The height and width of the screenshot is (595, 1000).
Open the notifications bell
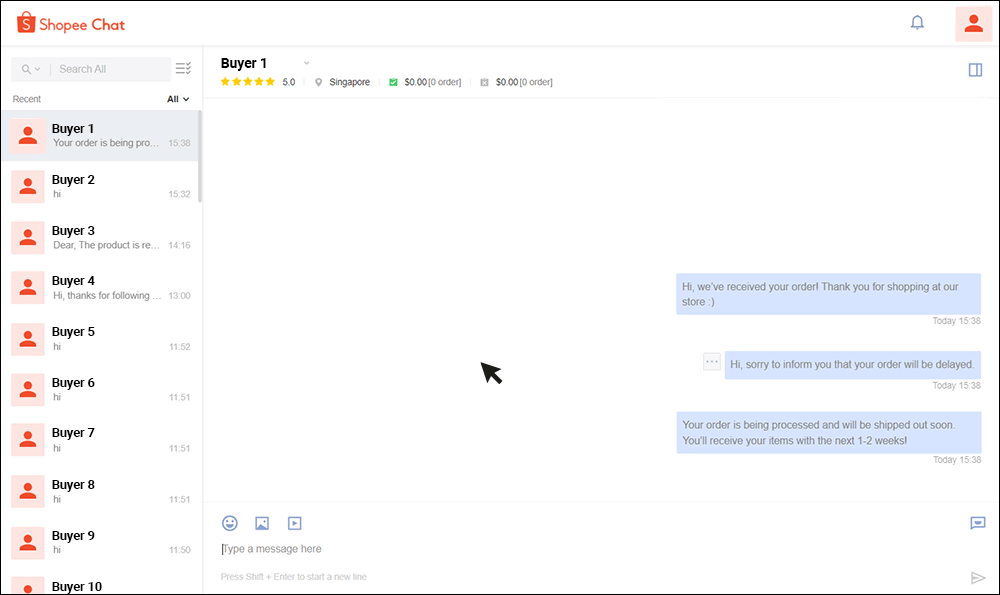(917, 22)
